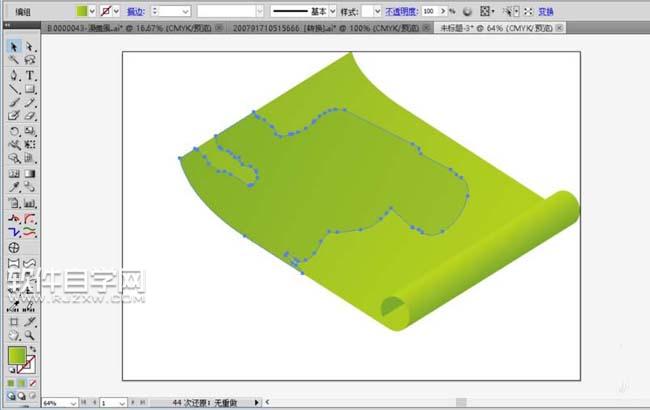
Task: Open the 变换 transform panel link
Action: click(x=546, y=12)
